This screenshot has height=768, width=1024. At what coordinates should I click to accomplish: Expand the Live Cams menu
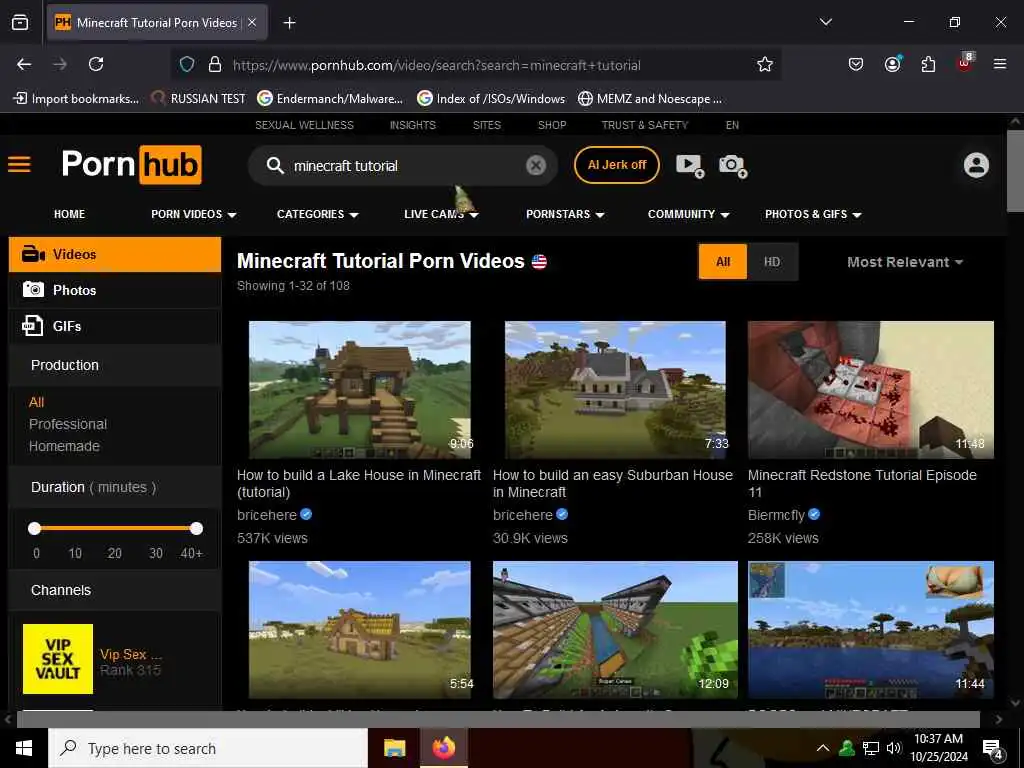[x=441, y=214]
